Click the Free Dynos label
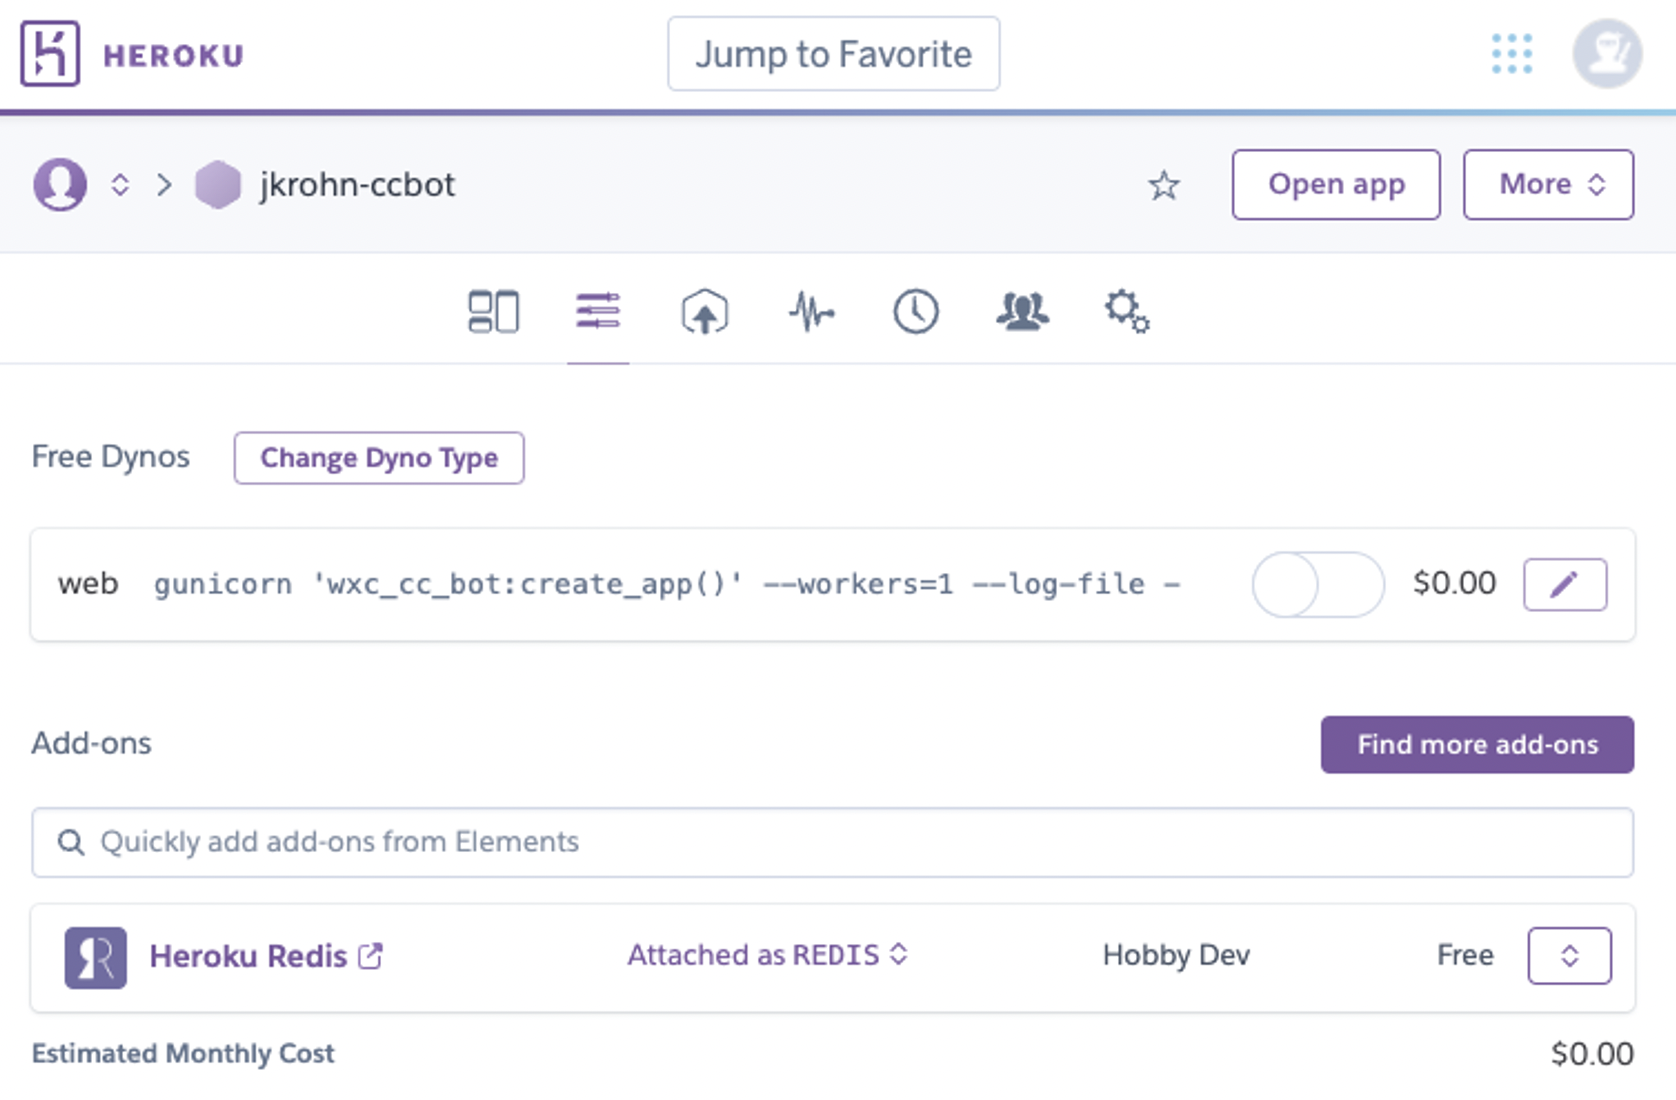 point(111,457)
